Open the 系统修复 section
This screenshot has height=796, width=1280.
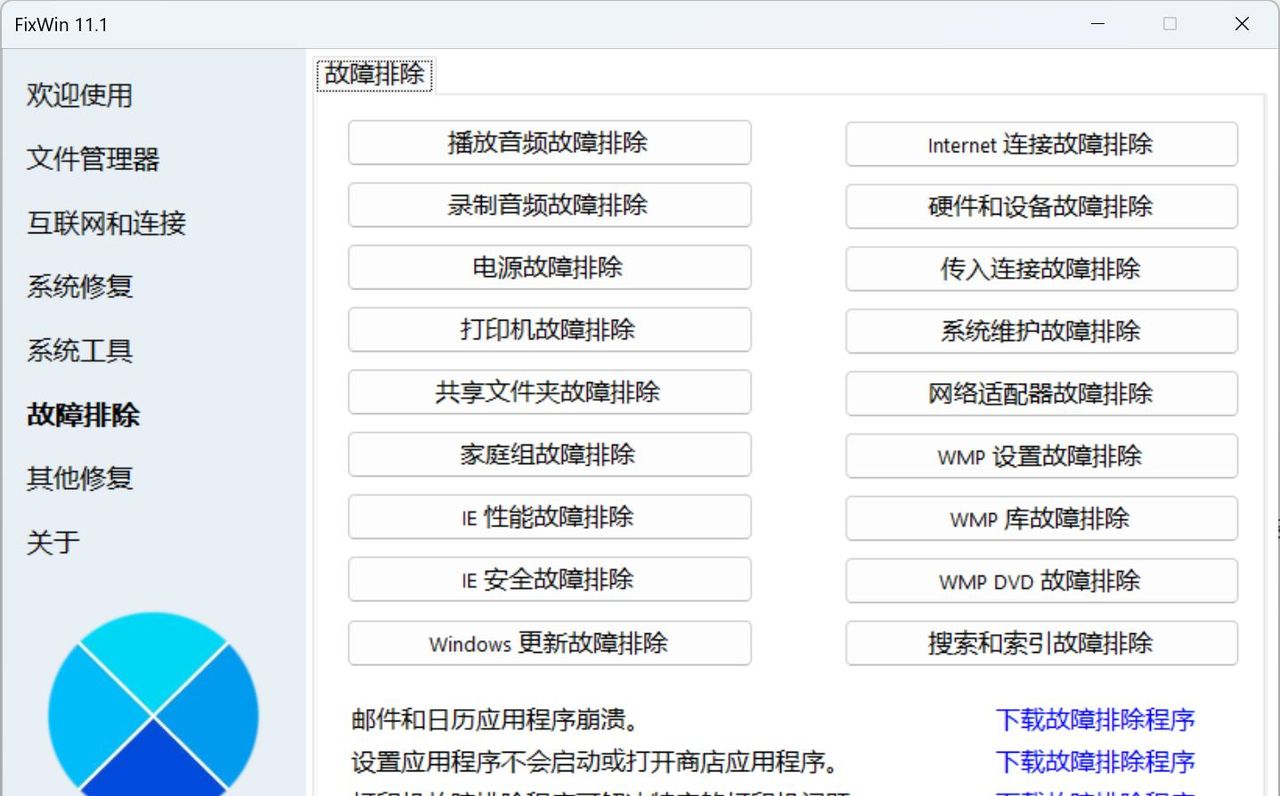pyautogui.click(x=78, y=287)
